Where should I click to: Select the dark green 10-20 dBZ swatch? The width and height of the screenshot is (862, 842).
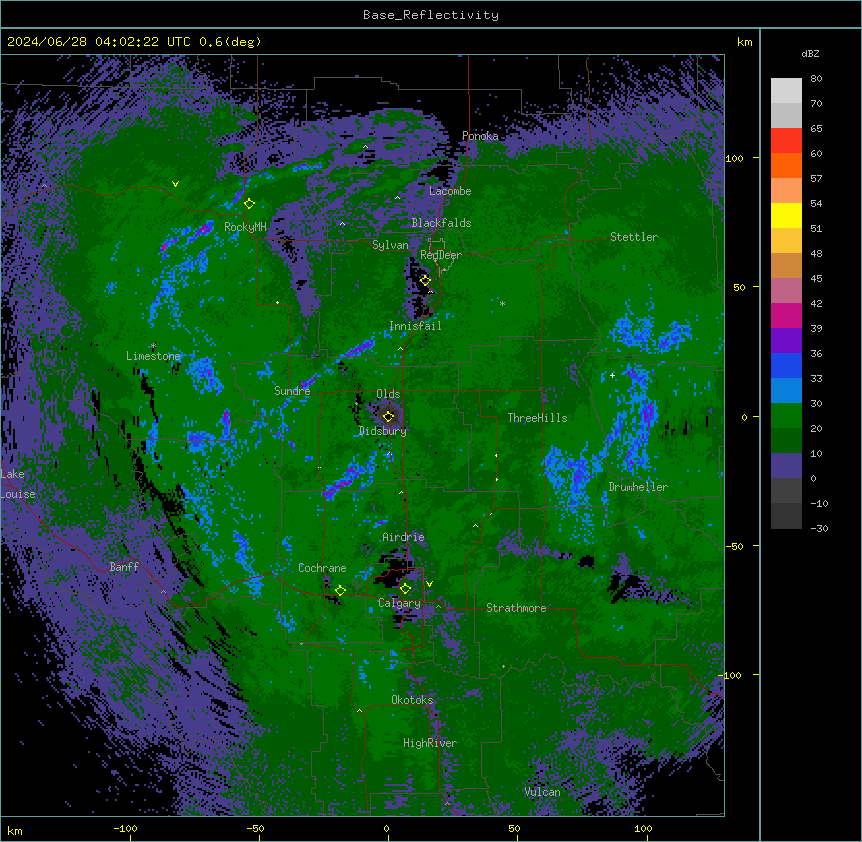pos(786,441)
